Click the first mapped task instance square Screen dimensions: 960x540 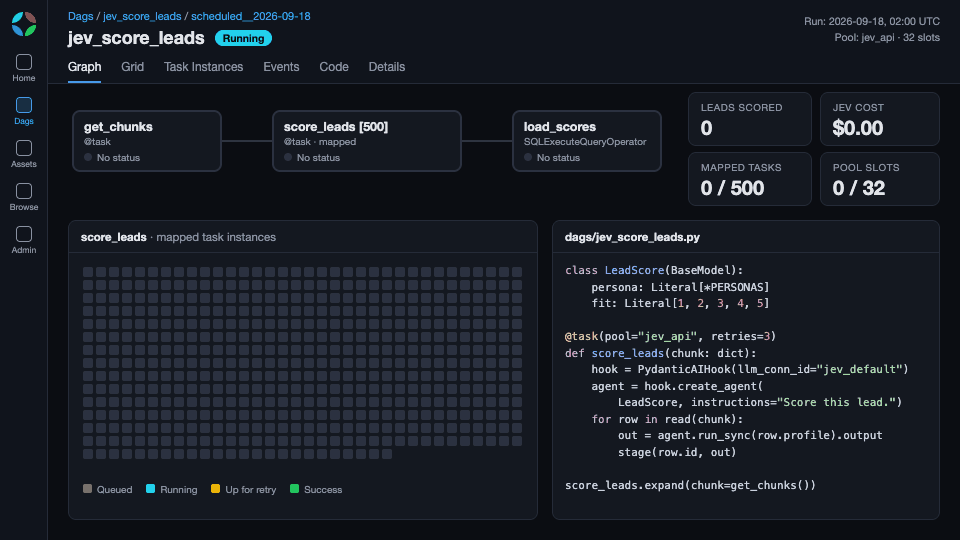click(88, 271)
